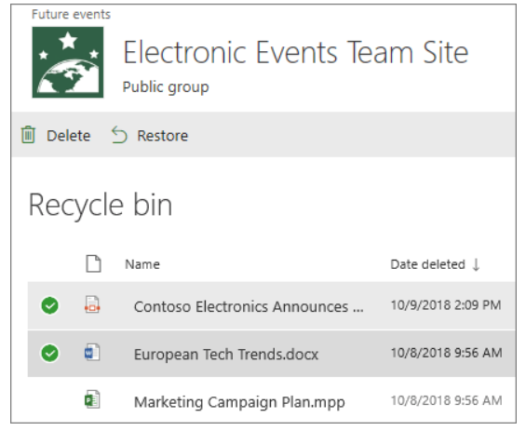Click the date cell for European Tech Trends.docx
Viewport: 526px width, 430px height.
click(x=446, y=353)
